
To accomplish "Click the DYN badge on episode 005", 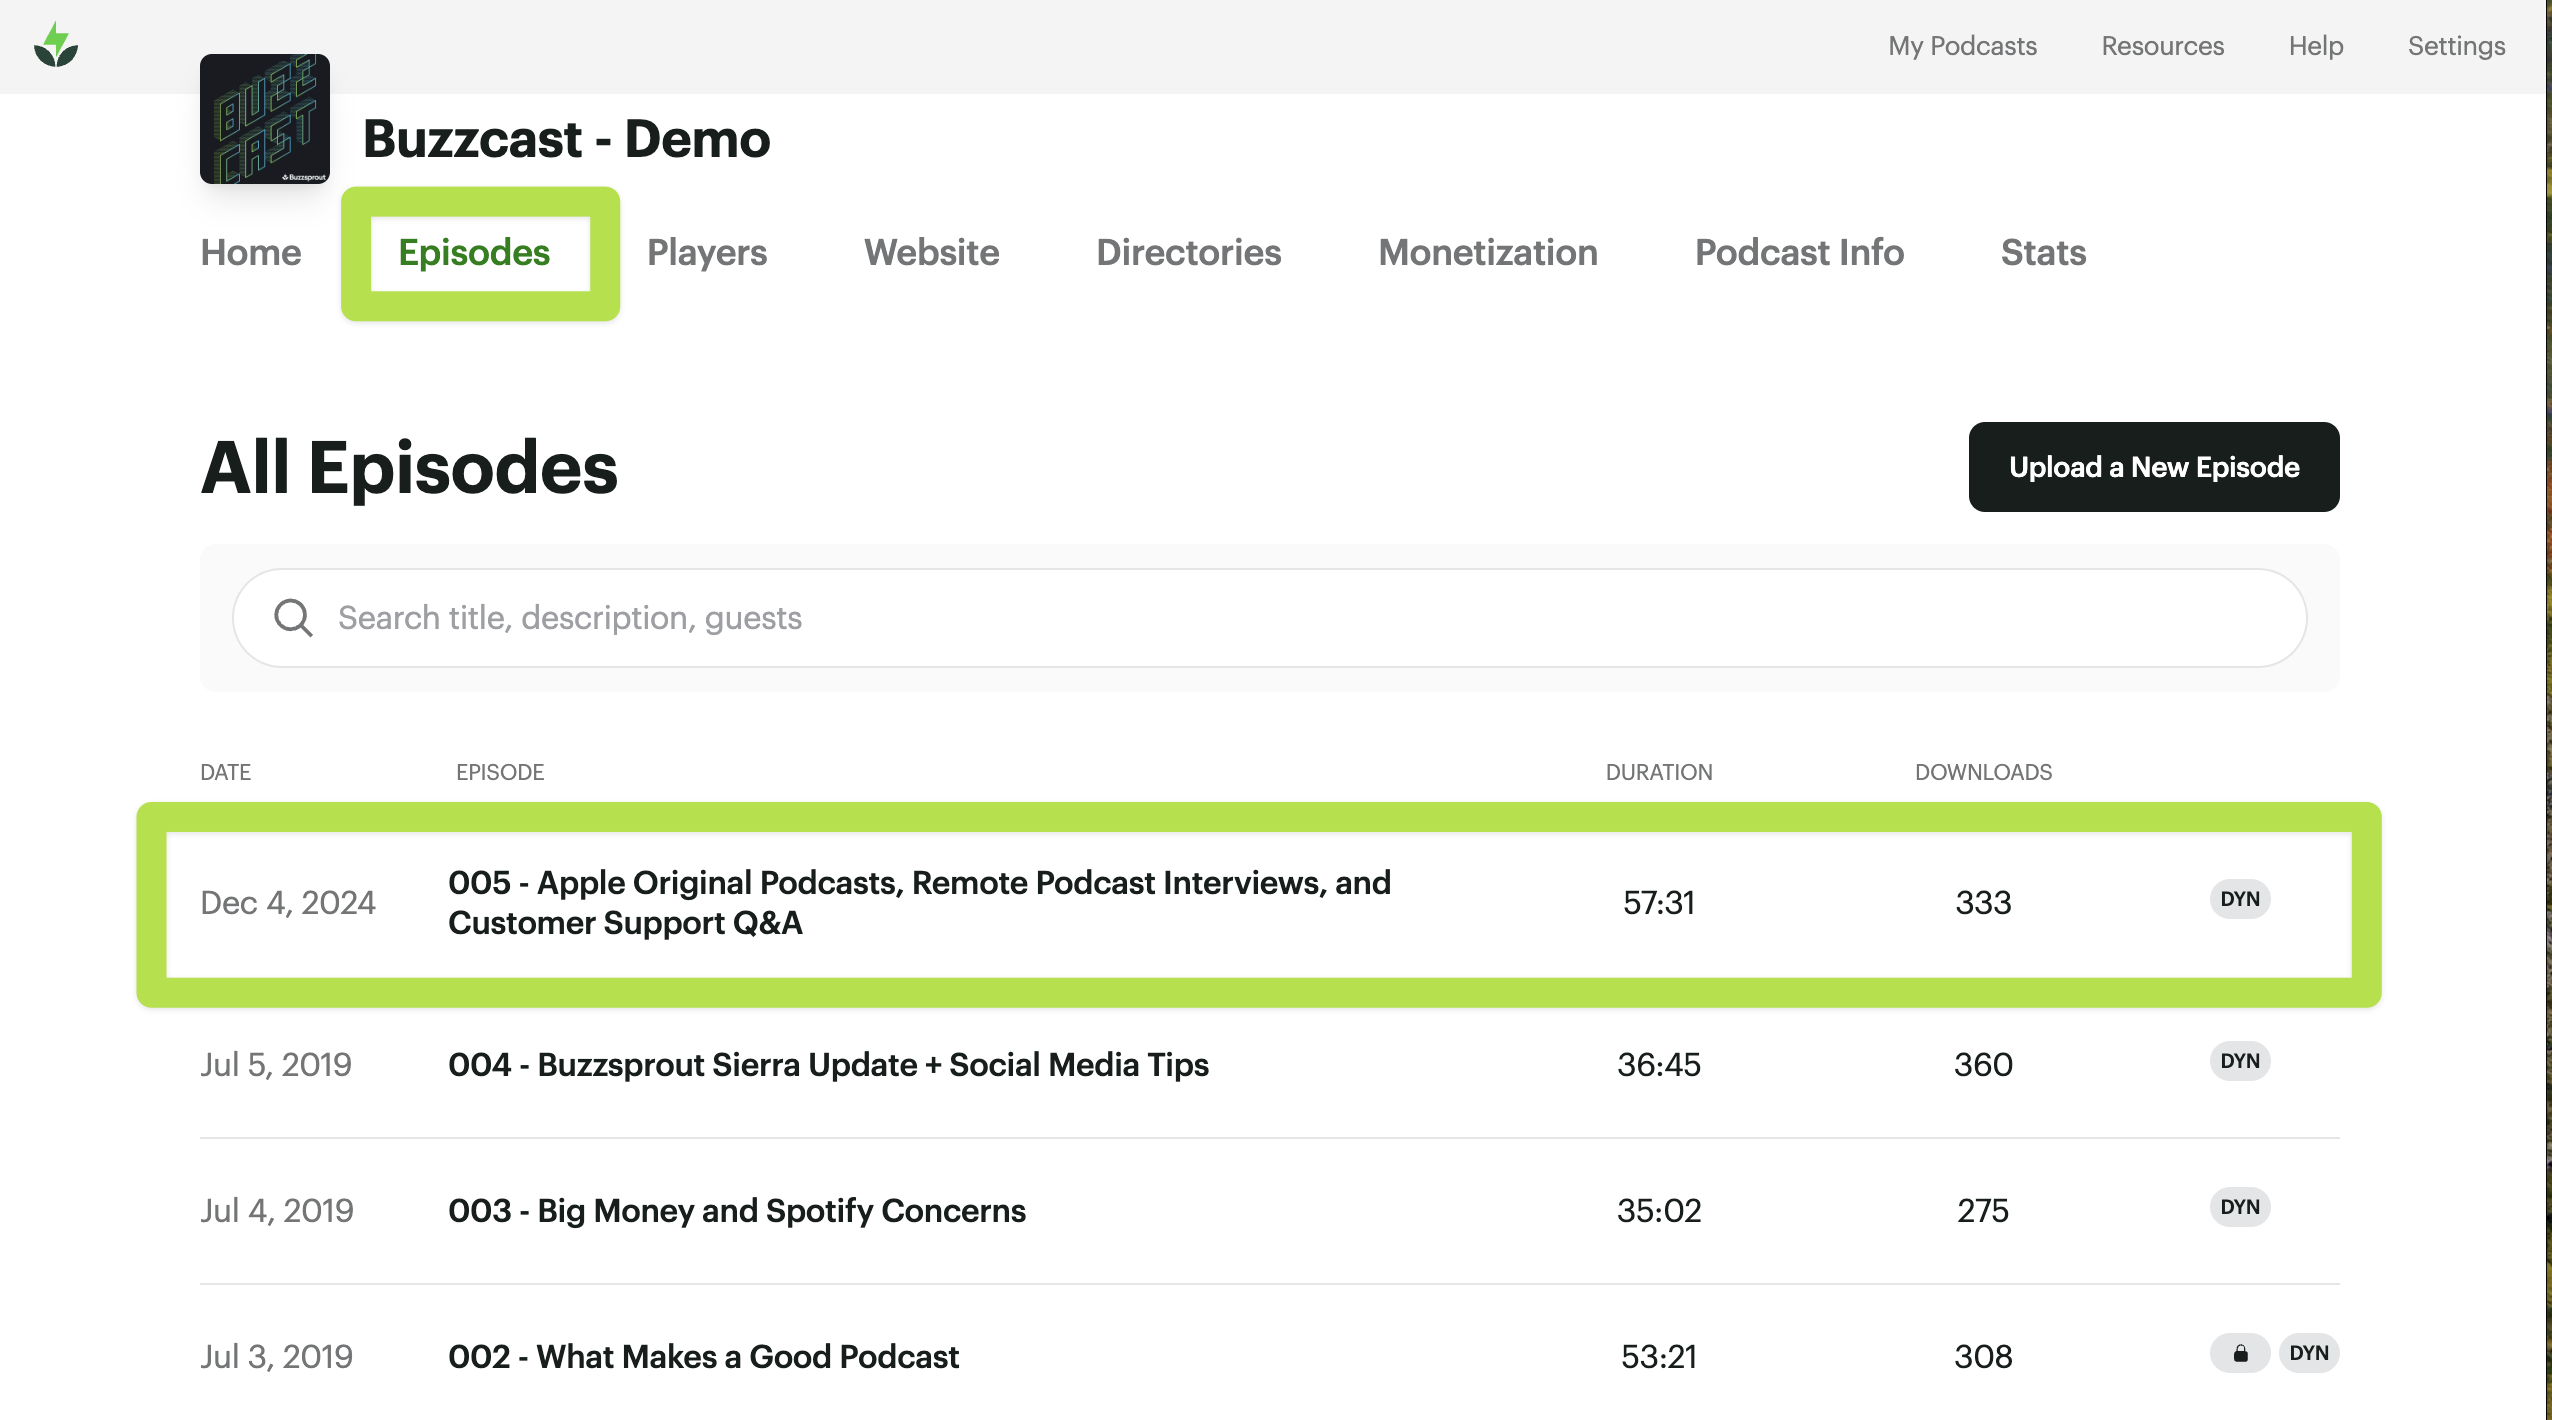I will (x=2240, y=899).
